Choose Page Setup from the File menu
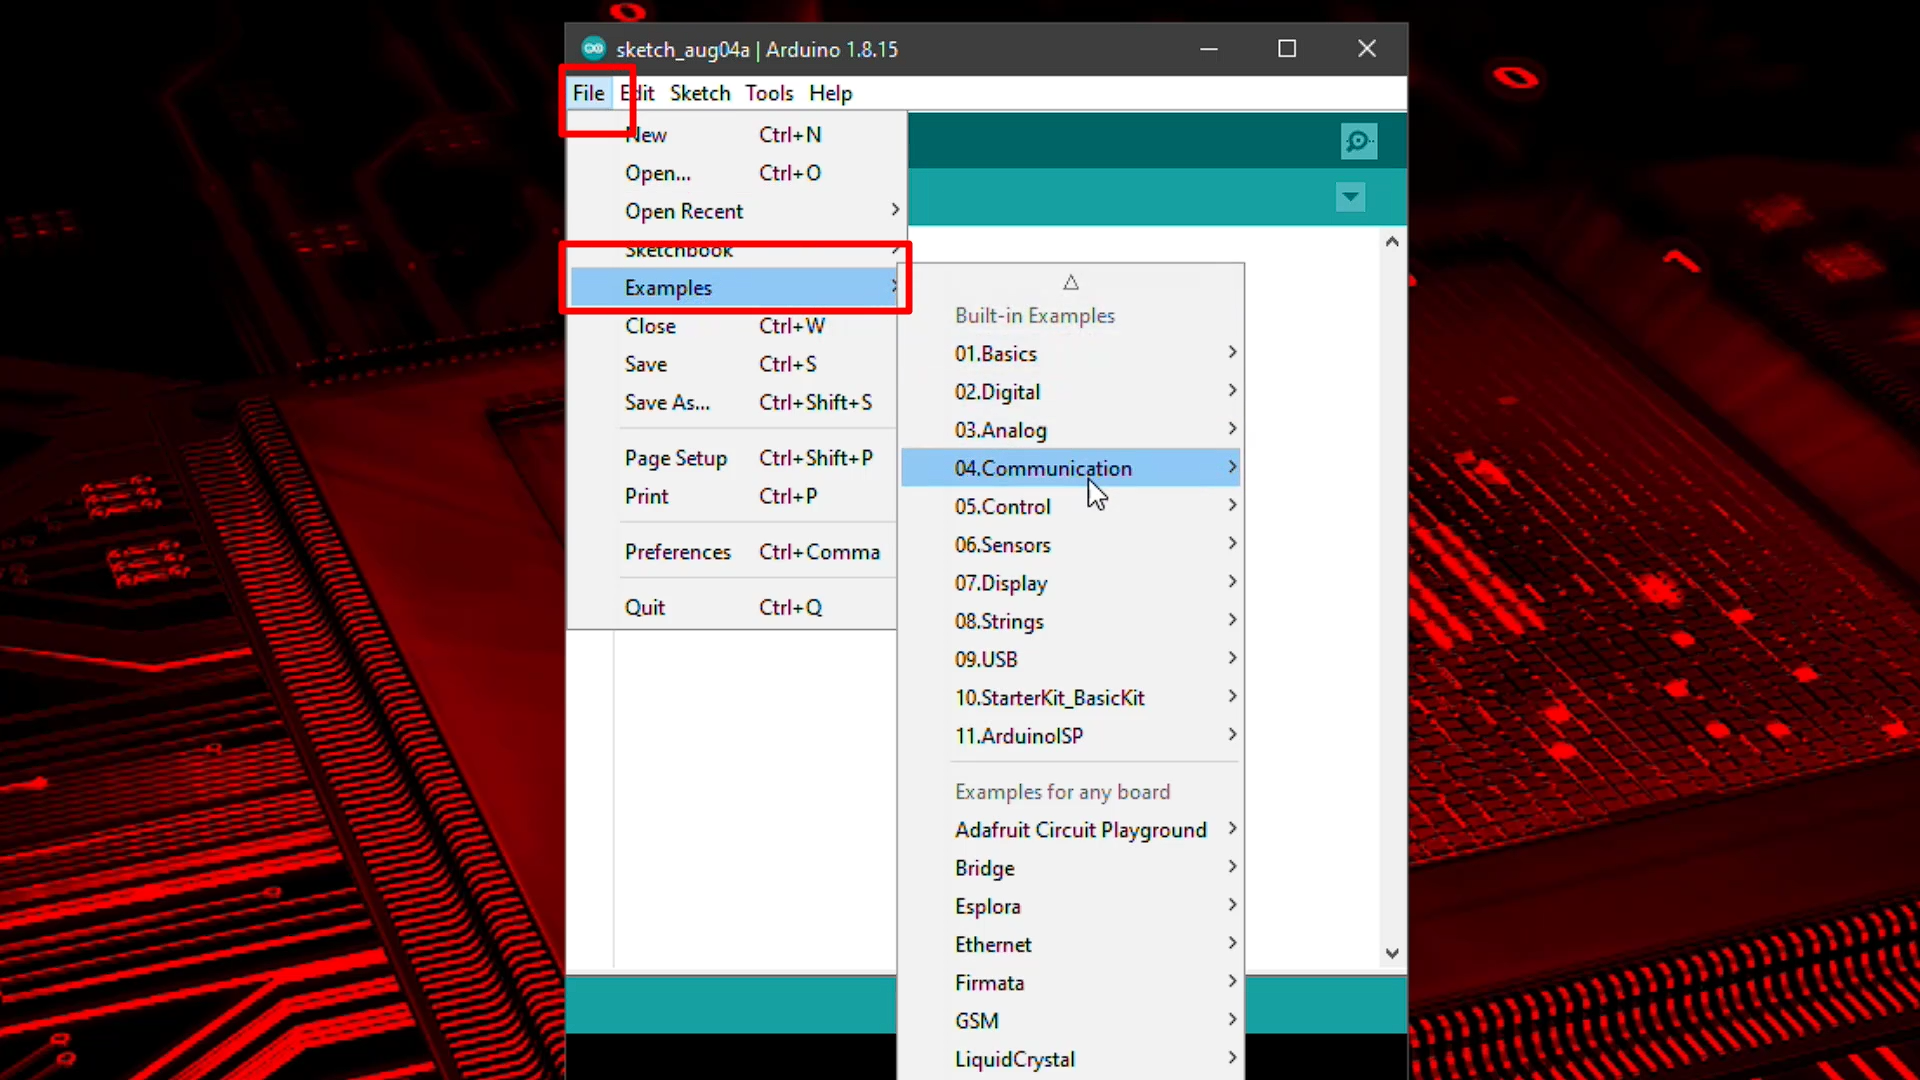This screenshot has height=1080, width=1920. point(676,457)
